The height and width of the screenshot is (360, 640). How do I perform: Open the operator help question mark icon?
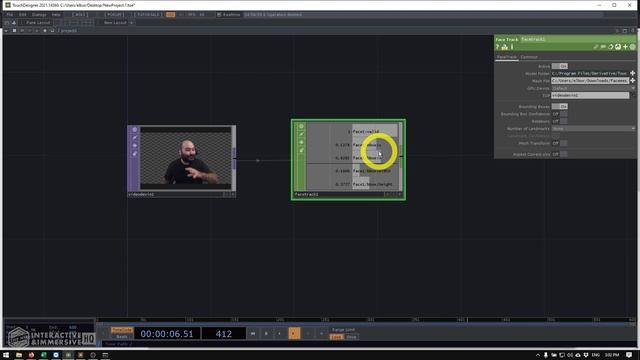(x=498, y=47)
